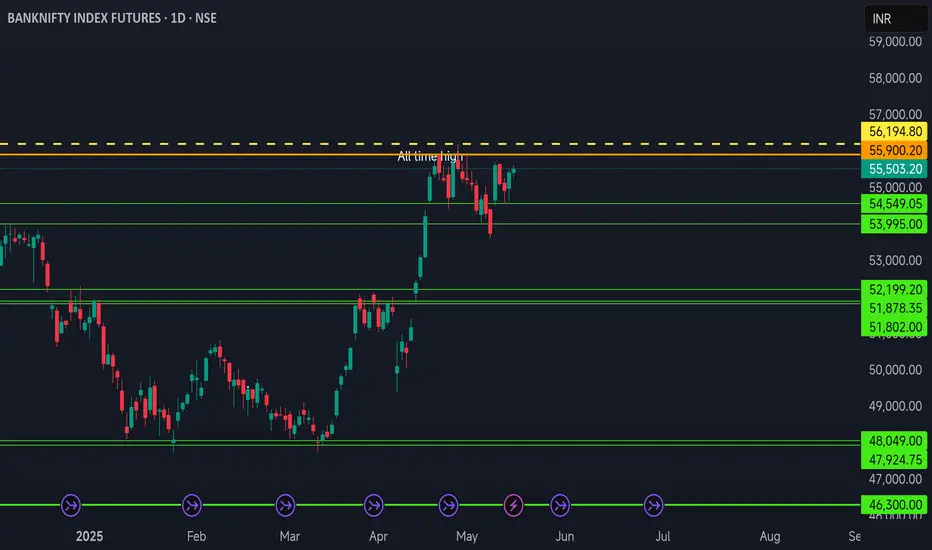Image resolution: width=932 pixels, height=550 pixels.
Task: Click the 55,000.00 price axis value
Action: [x=895, y=187]
